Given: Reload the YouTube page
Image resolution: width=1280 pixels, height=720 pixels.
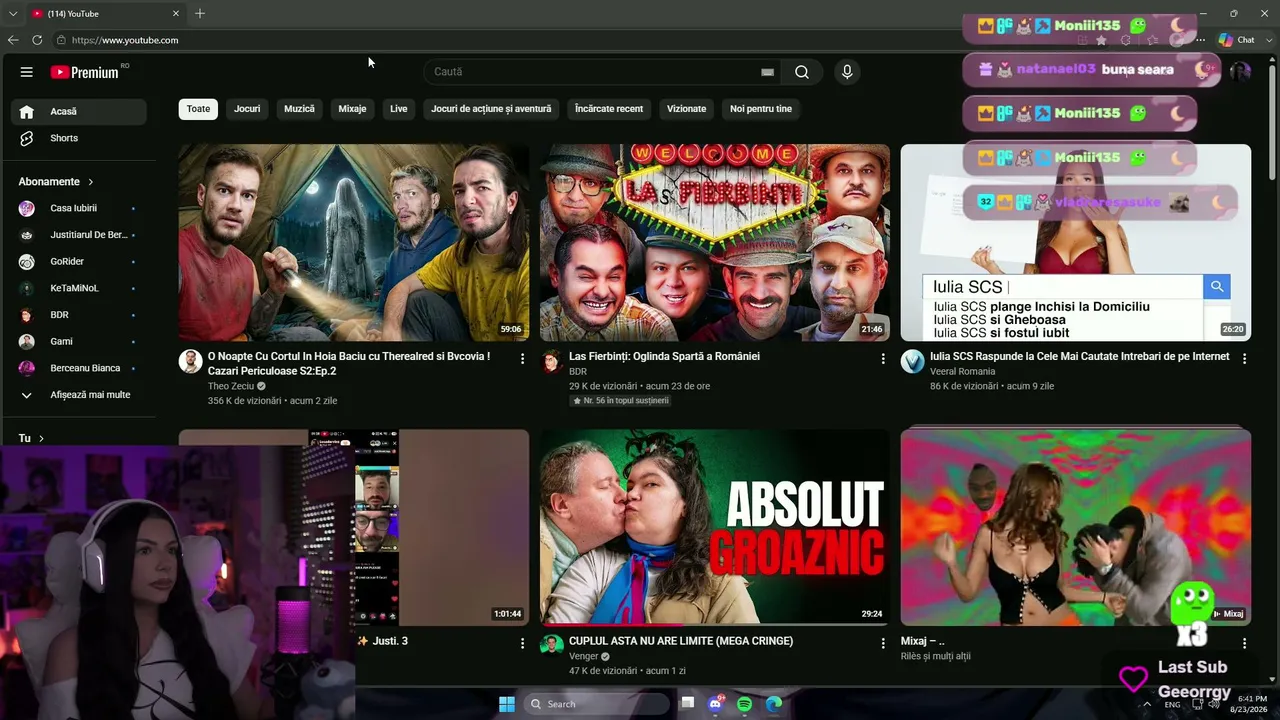Looking at the screenshot, I should 37,40.
